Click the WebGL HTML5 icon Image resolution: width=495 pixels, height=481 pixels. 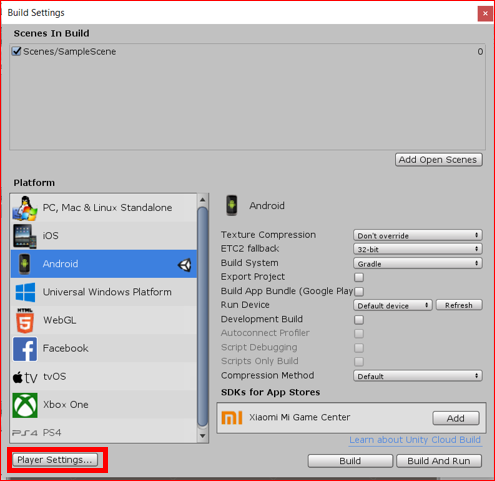coord(25,320)
